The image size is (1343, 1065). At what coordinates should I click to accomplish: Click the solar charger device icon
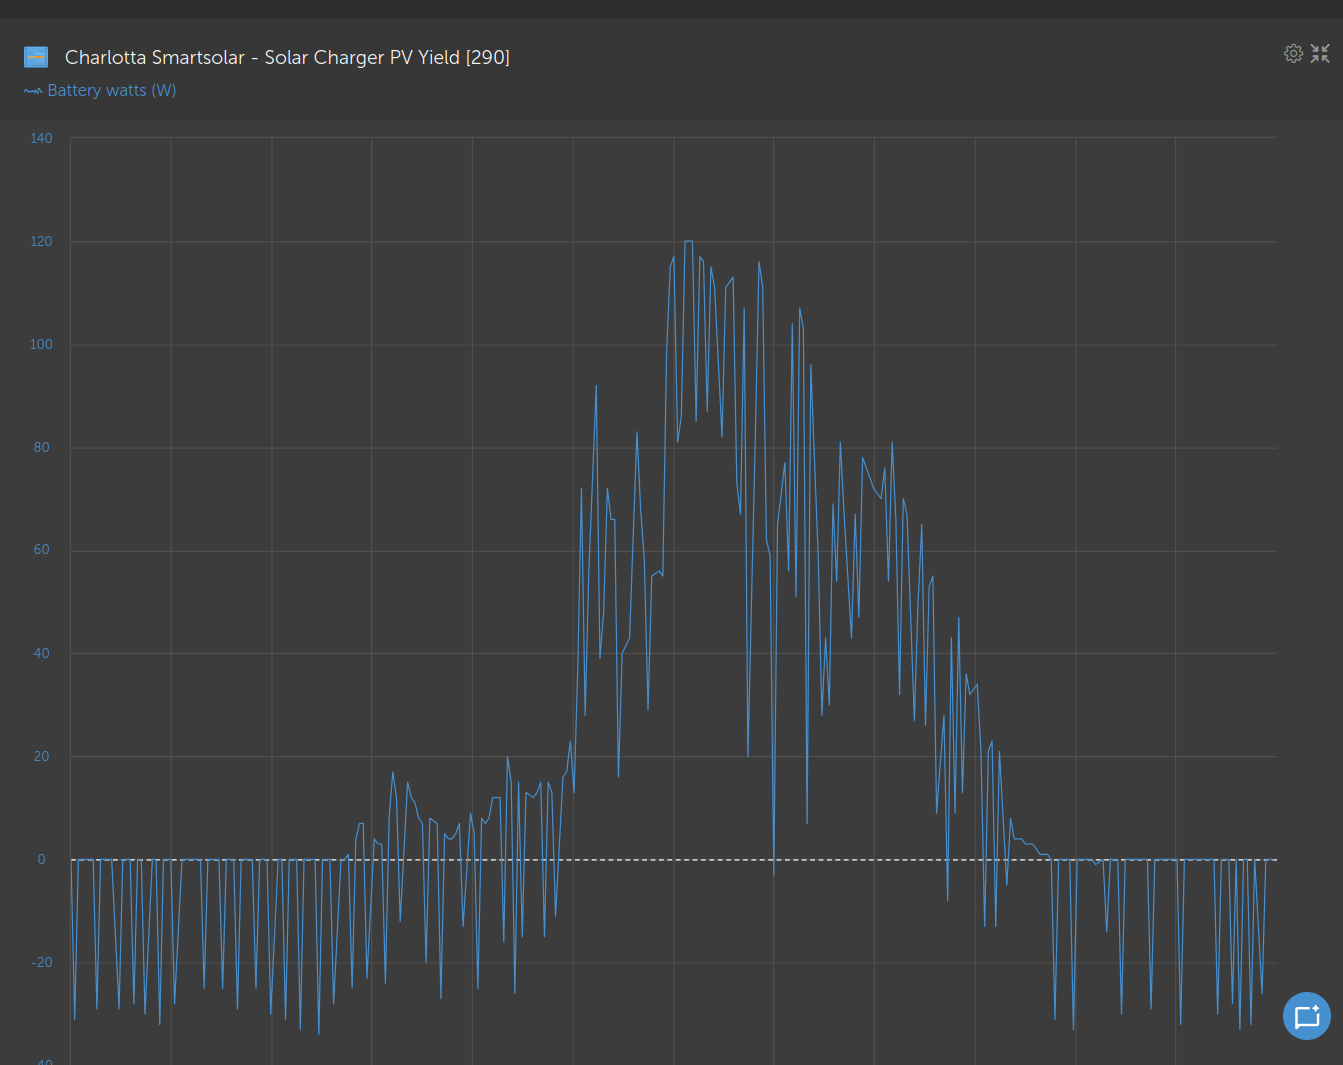(36, 57)
